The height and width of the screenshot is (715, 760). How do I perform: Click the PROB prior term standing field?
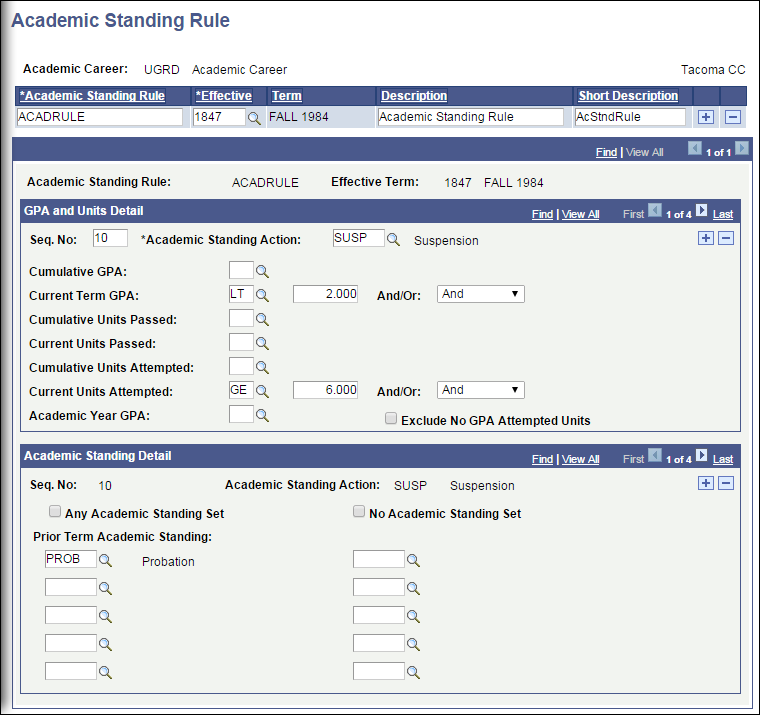point(71,559)
